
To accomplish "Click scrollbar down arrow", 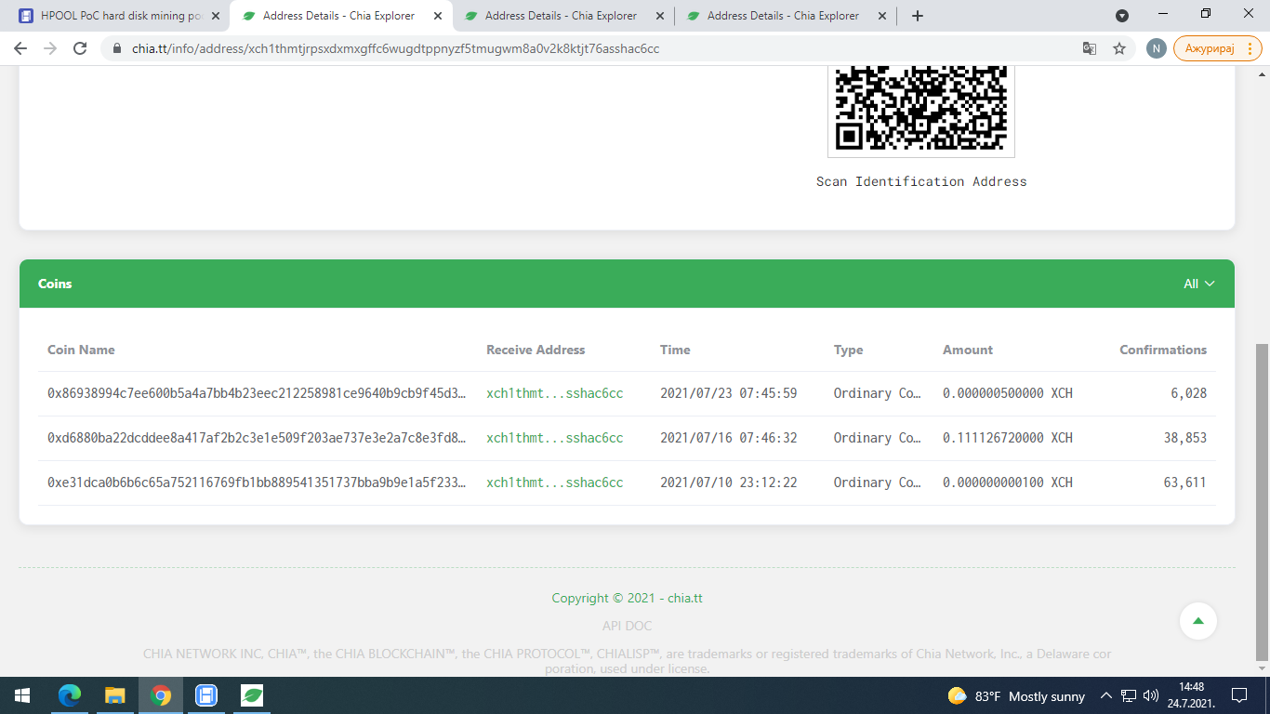I will (1262, 668).
